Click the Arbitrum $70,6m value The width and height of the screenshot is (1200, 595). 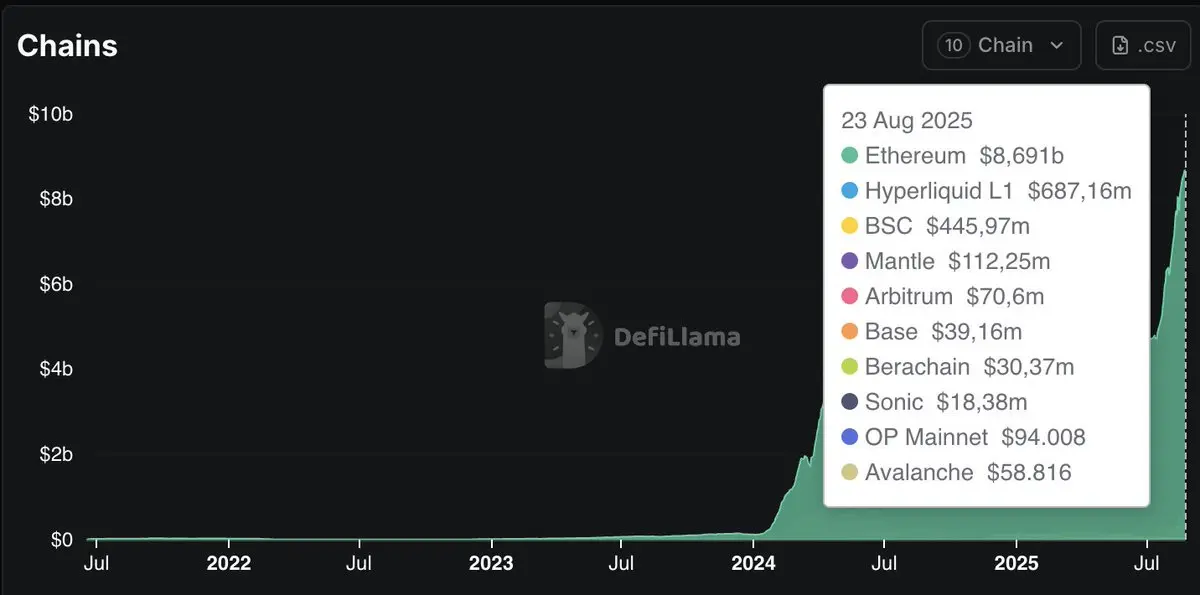pyautogui.click(x=1005, y=296)
